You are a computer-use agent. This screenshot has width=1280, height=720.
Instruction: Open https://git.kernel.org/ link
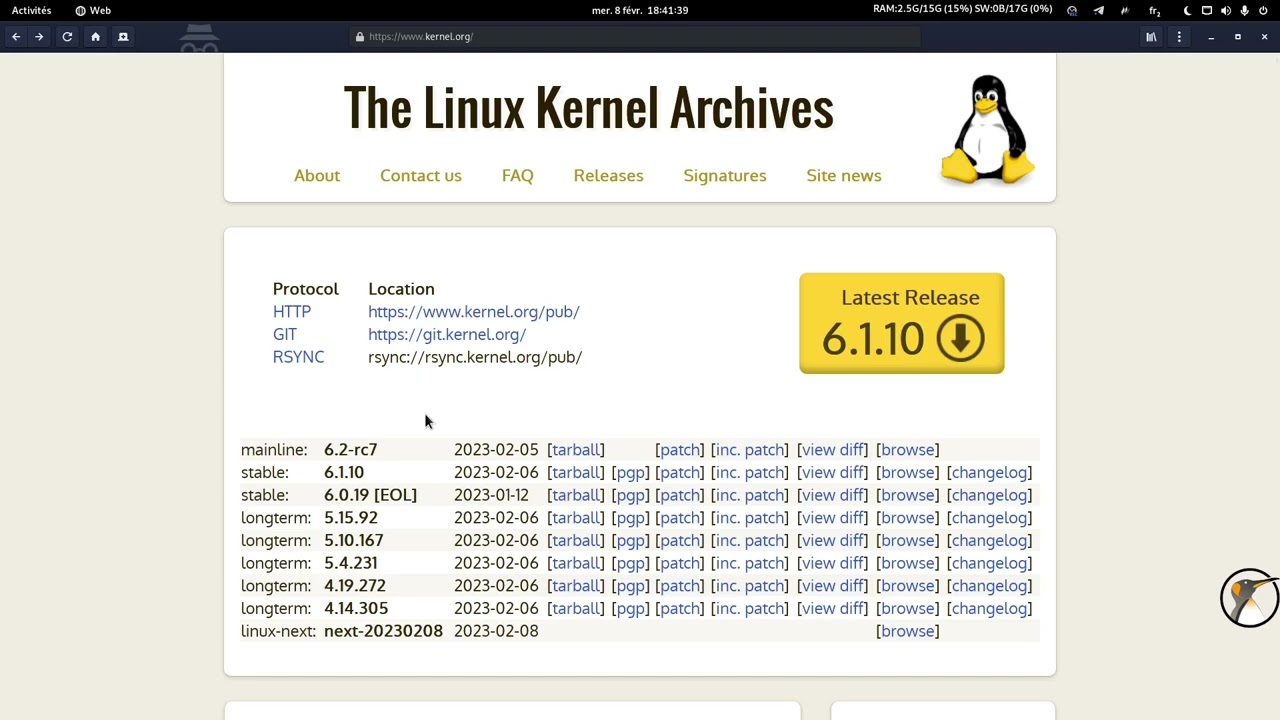pyautogui.click(x=447, y=335)
